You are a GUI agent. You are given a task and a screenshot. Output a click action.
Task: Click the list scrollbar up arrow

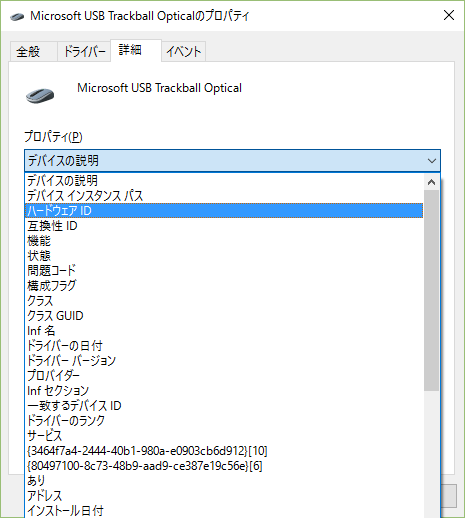click(x=432, y=182)
